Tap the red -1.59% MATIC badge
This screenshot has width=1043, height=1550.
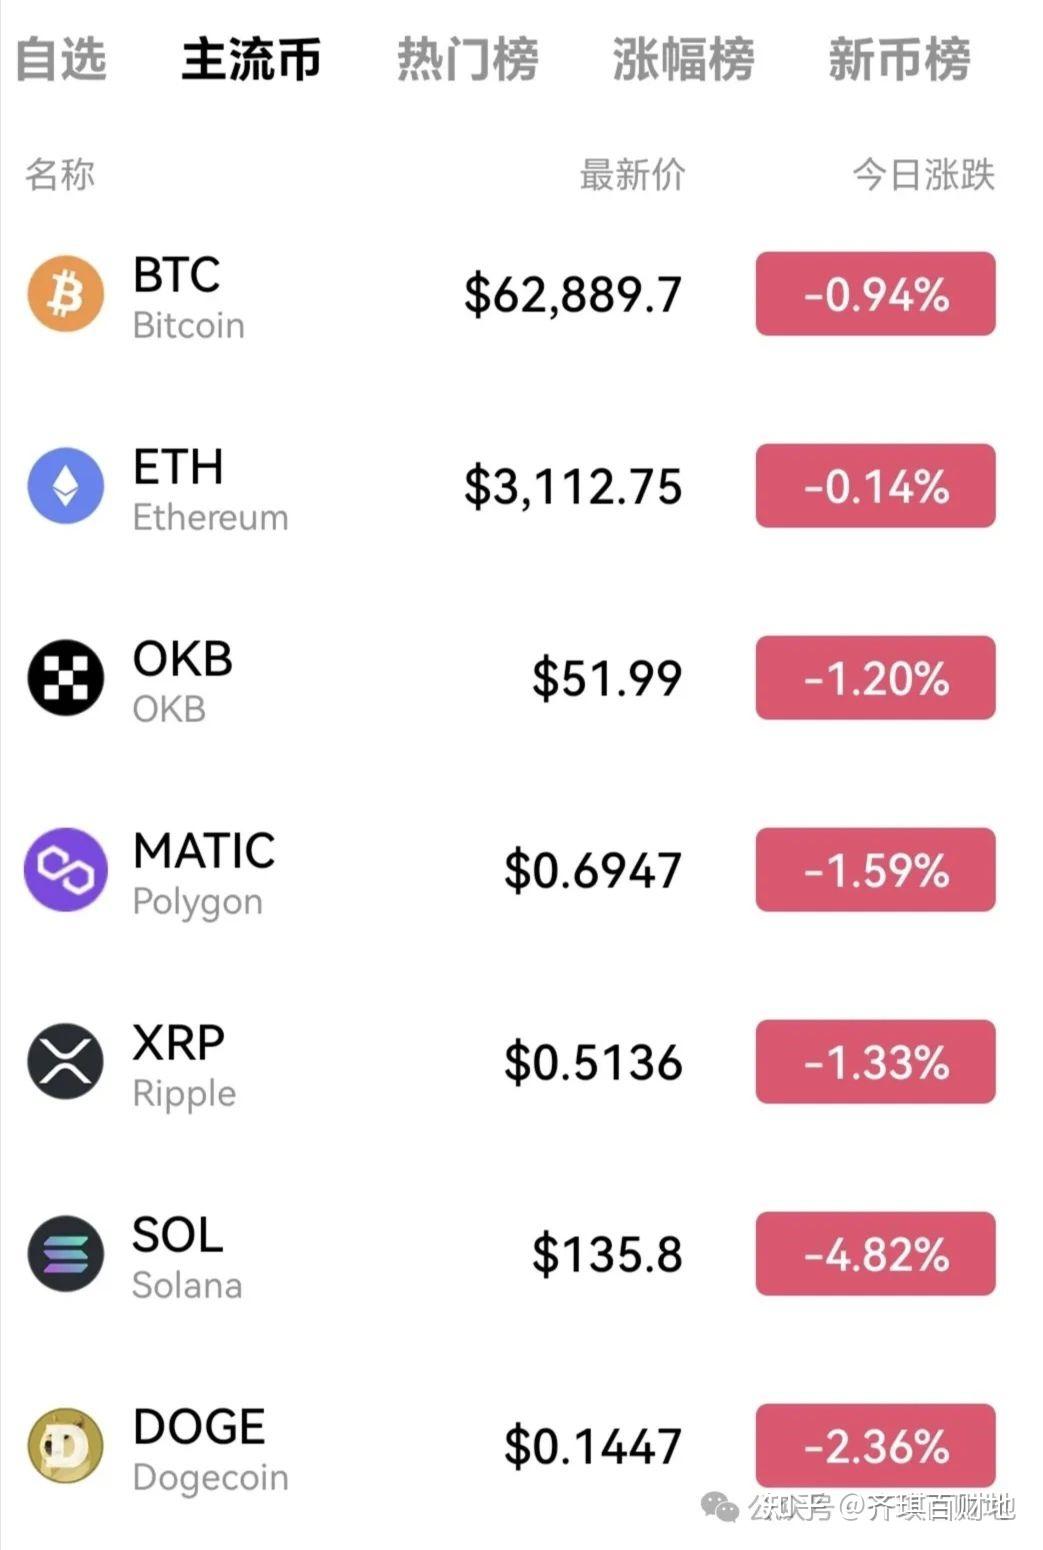click(875, 870)
